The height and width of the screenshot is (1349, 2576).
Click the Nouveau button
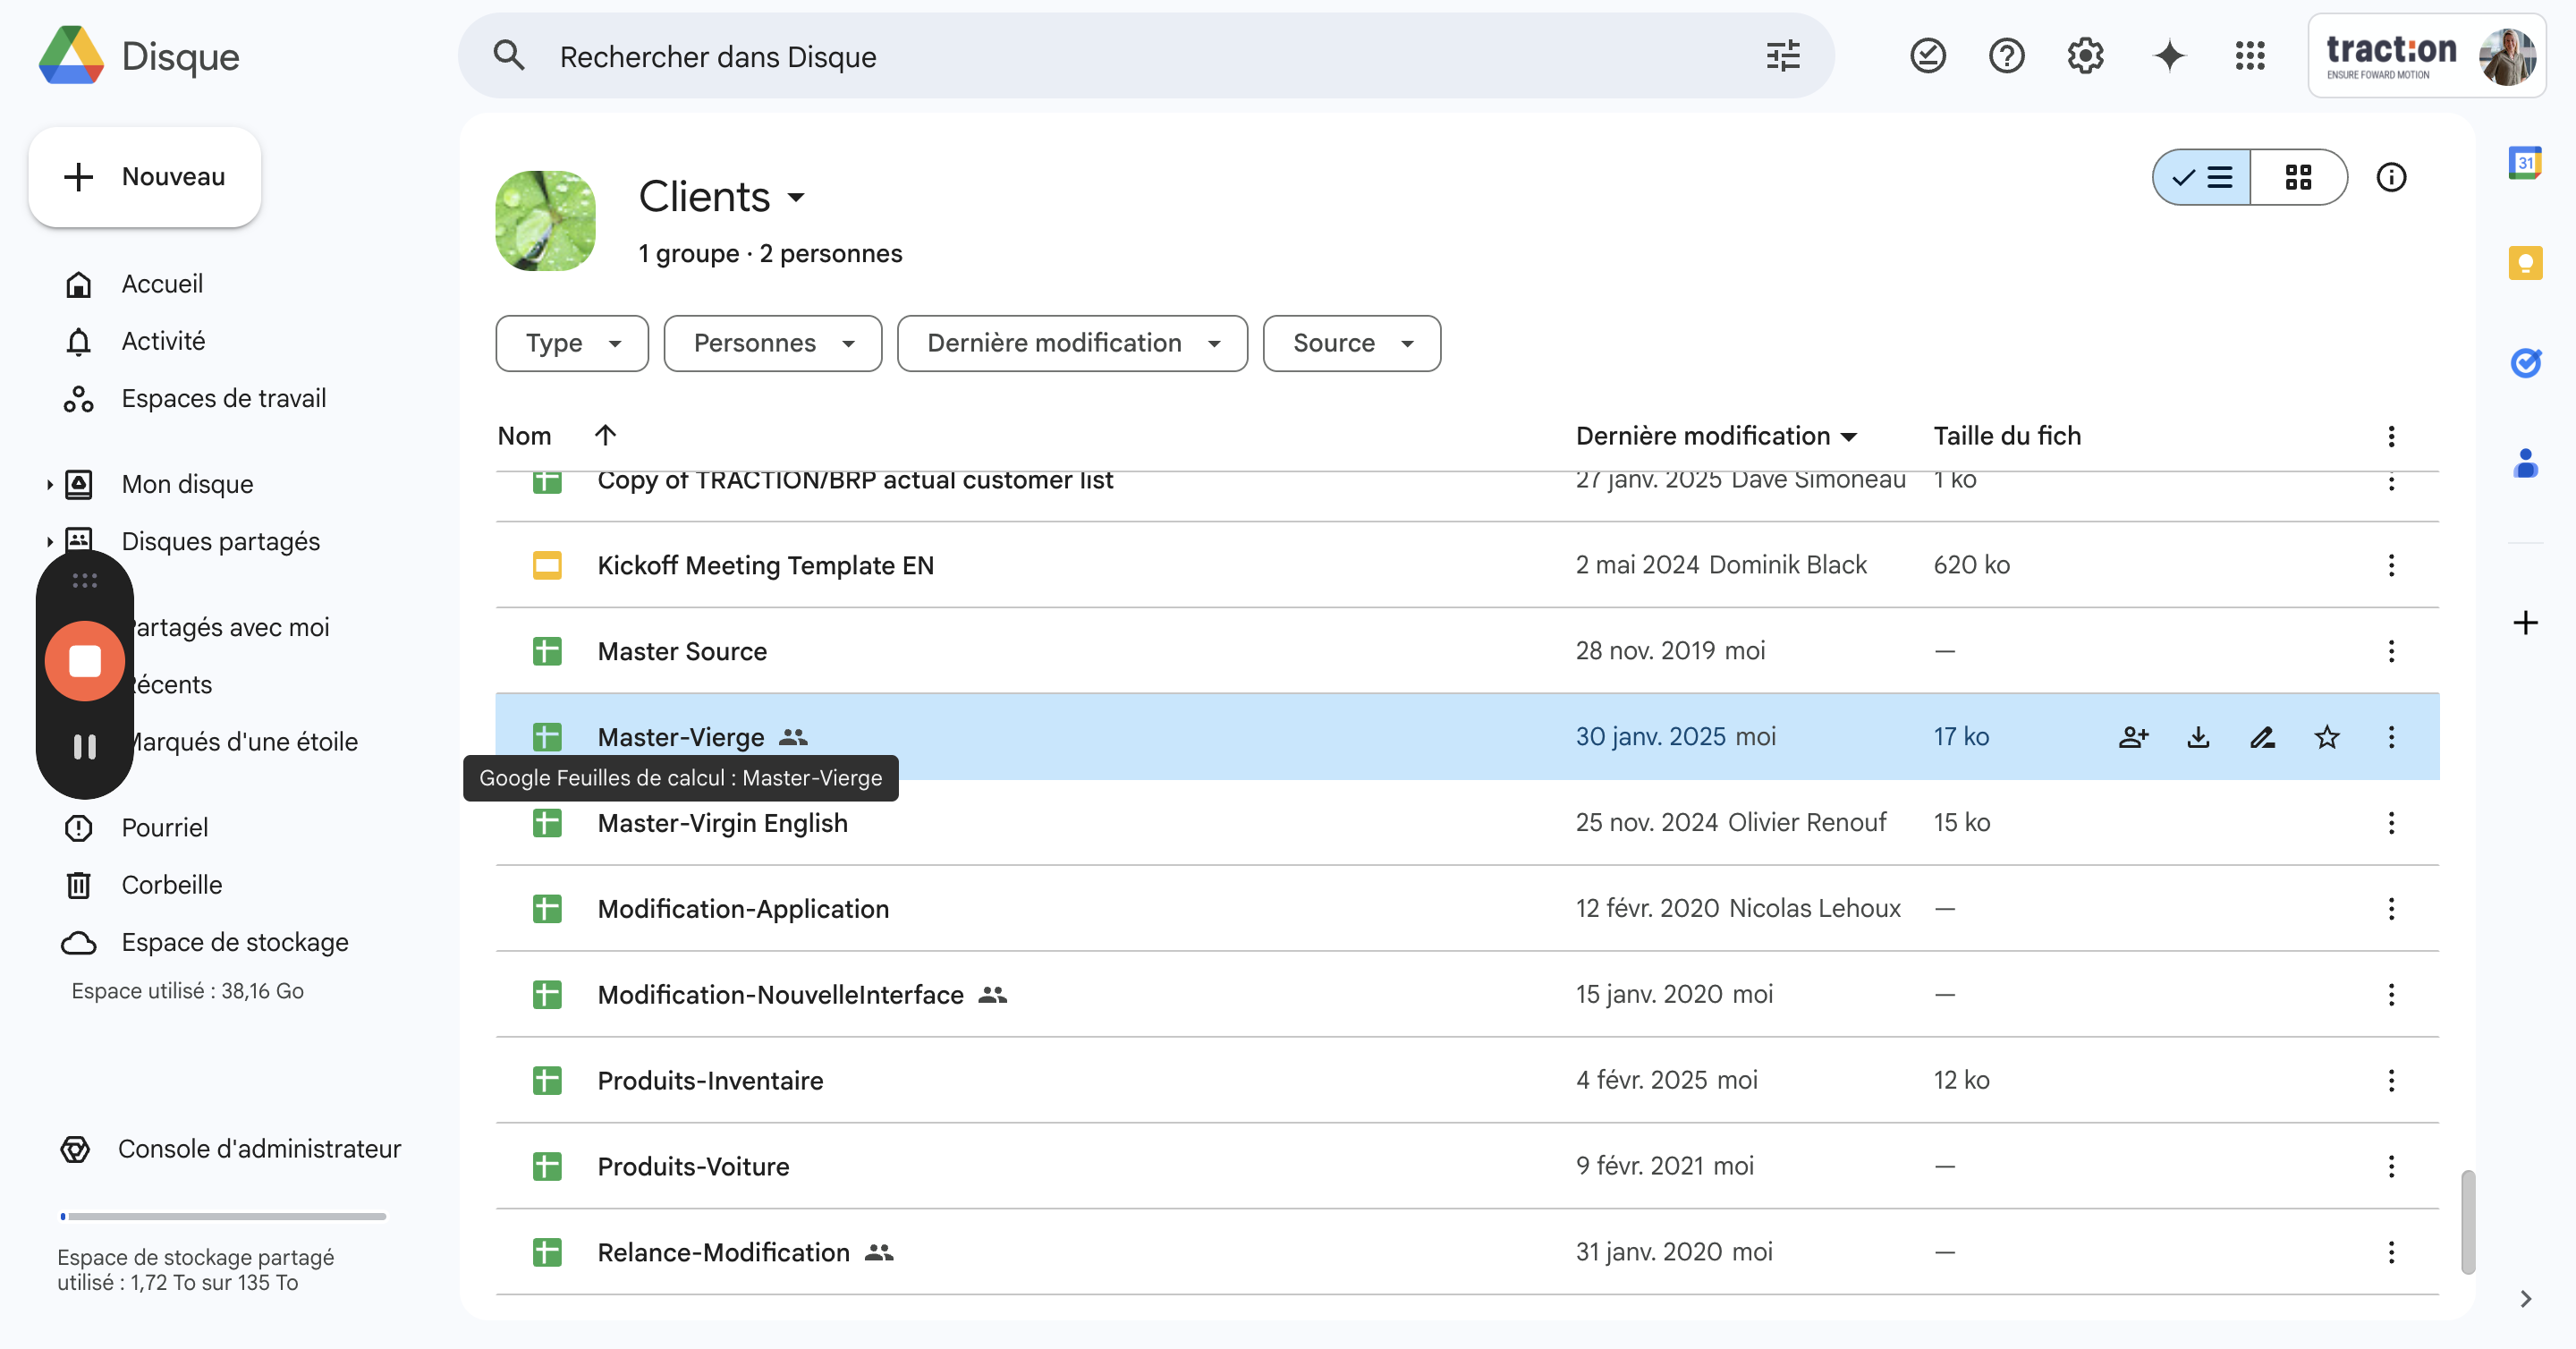tap(145, 177)
